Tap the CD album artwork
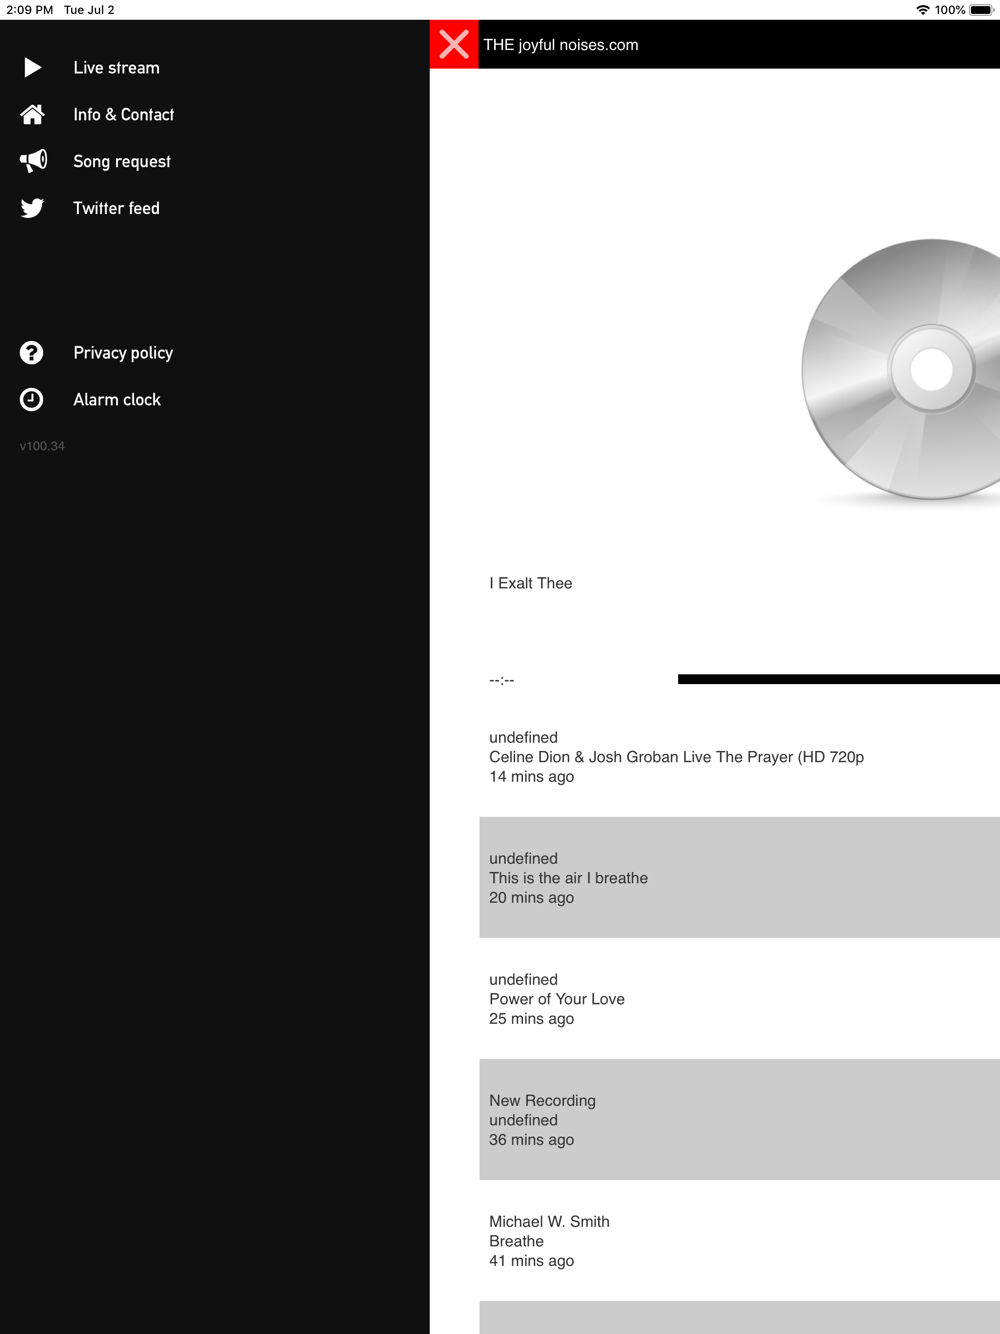Viewport: 1000px width, 1334px height. (x=901, y=370)
